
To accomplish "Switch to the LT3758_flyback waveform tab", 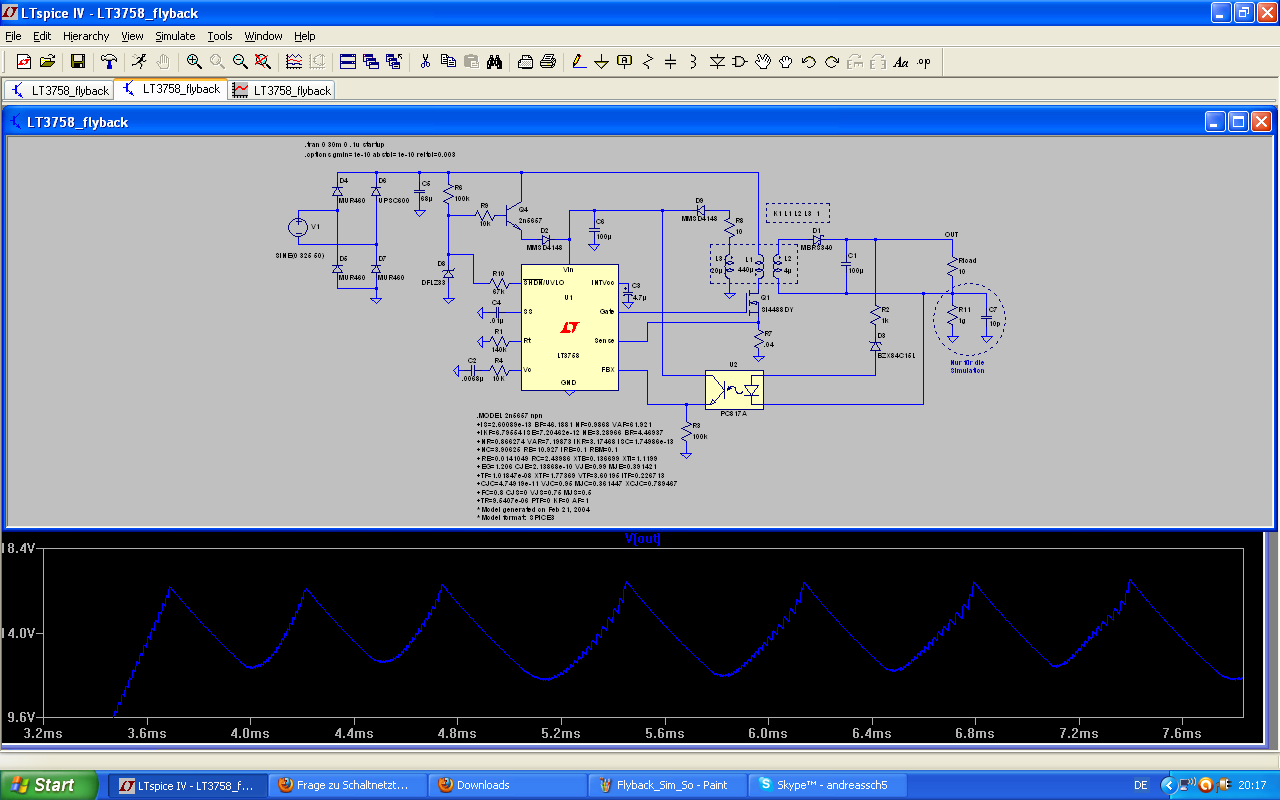I will pos(281,90).
